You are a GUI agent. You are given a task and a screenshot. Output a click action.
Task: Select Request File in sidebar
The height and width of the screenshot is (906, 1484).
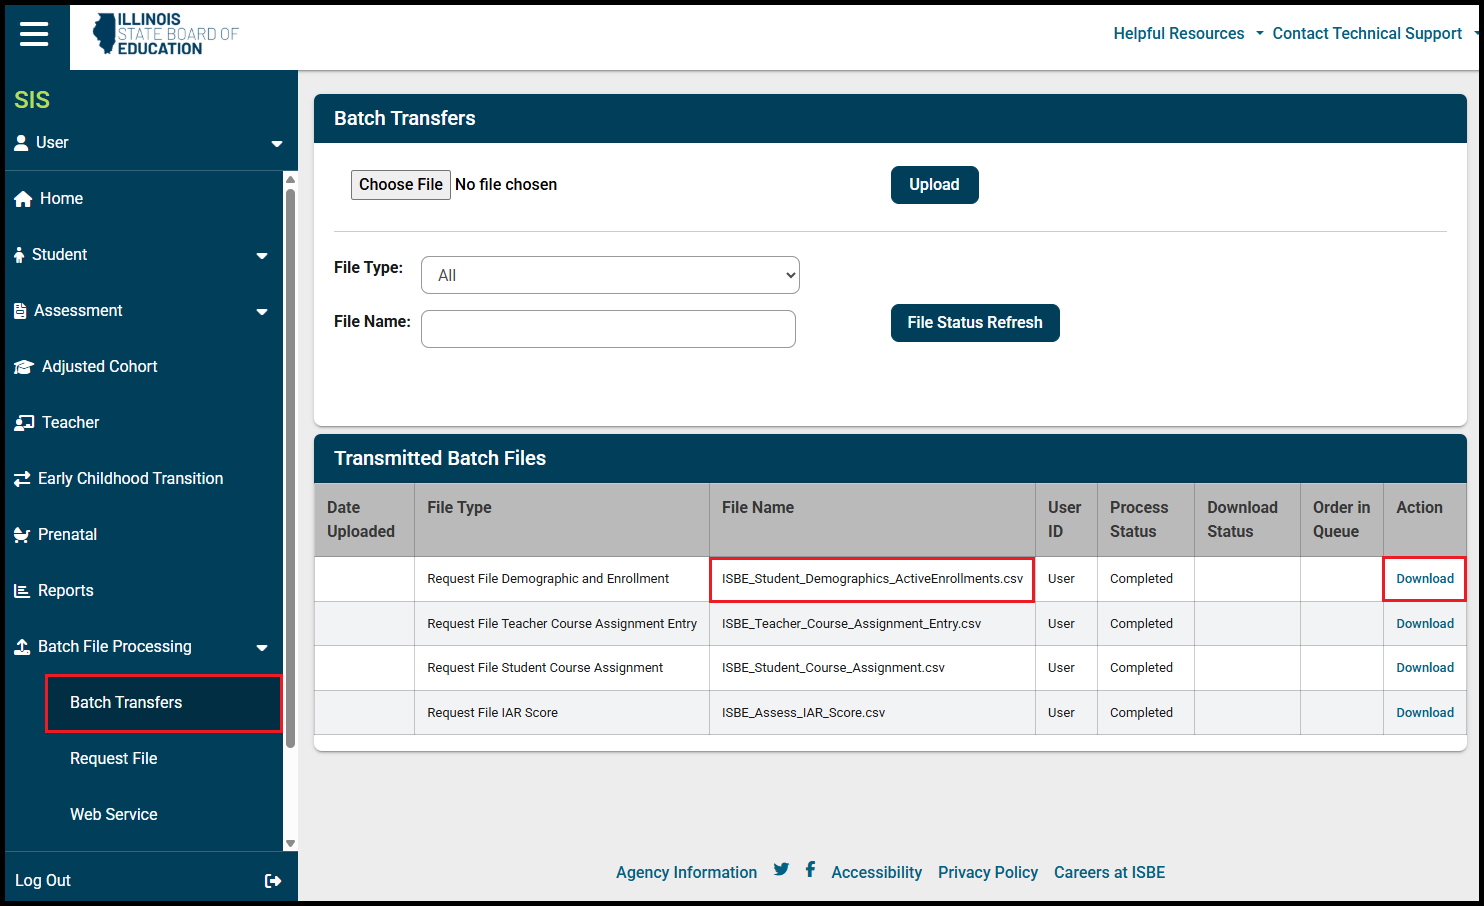pyautogui.click(x=114, y=759)
